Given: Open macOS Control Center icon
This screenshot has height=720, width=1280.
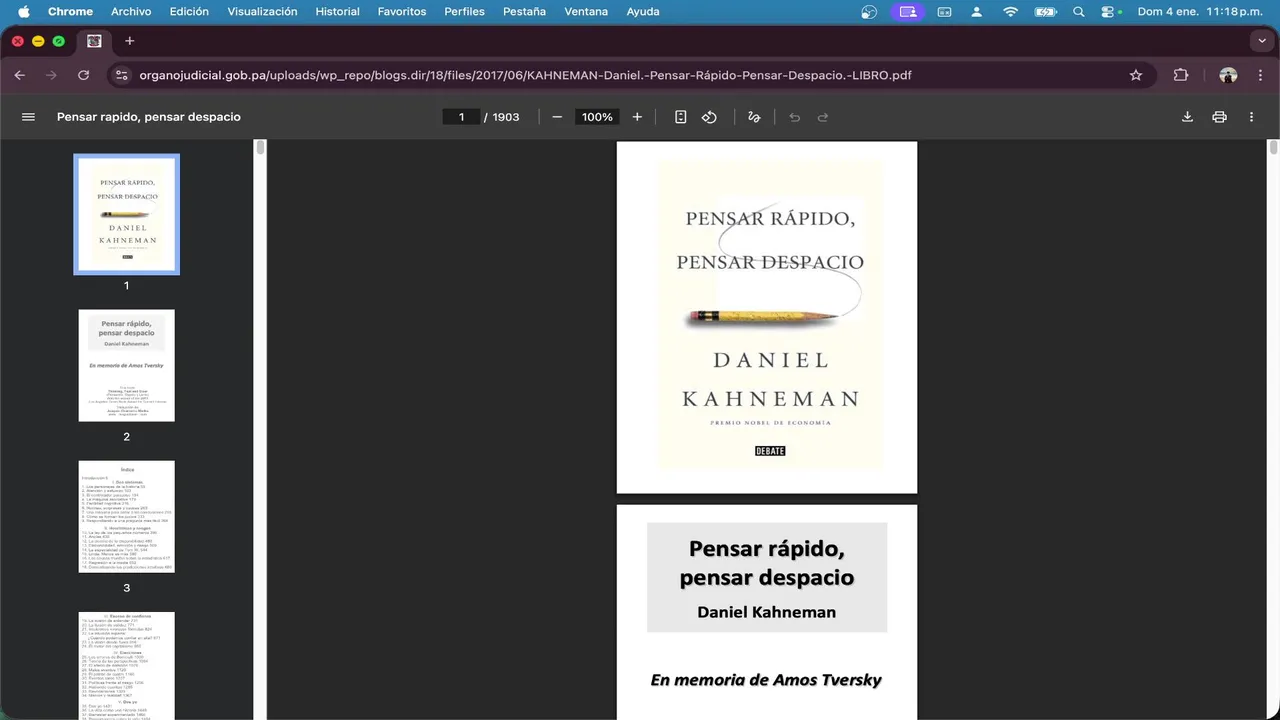Looking at the screenshot, I should click(1110, 12).
